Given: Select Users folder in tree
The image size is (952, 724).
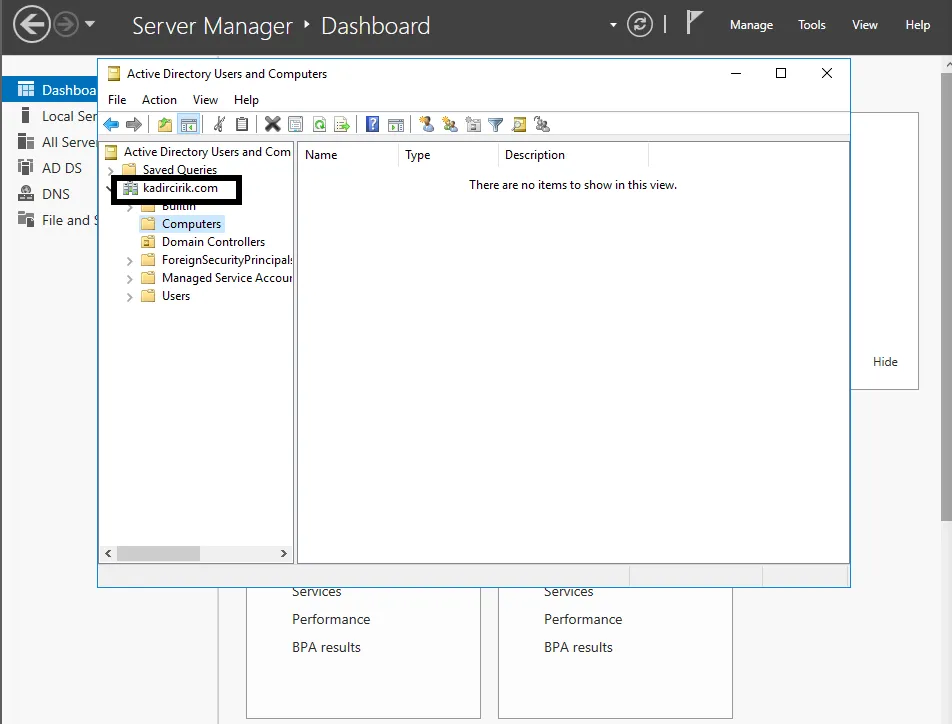Looking at the screenshot, I should pyautogui.click(x=175, y=296).
